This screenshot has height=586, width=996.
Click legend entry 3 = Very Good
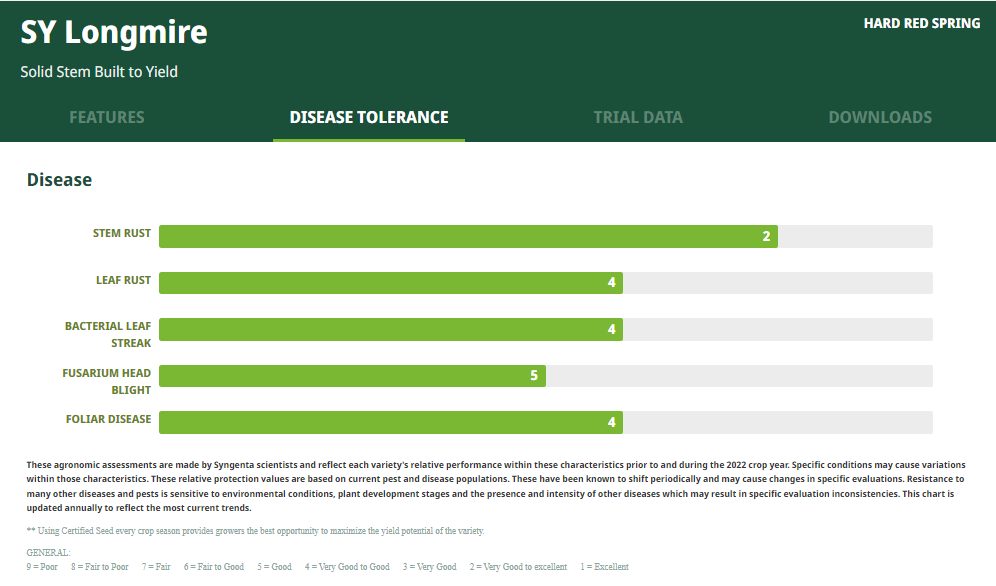point(429,567)
